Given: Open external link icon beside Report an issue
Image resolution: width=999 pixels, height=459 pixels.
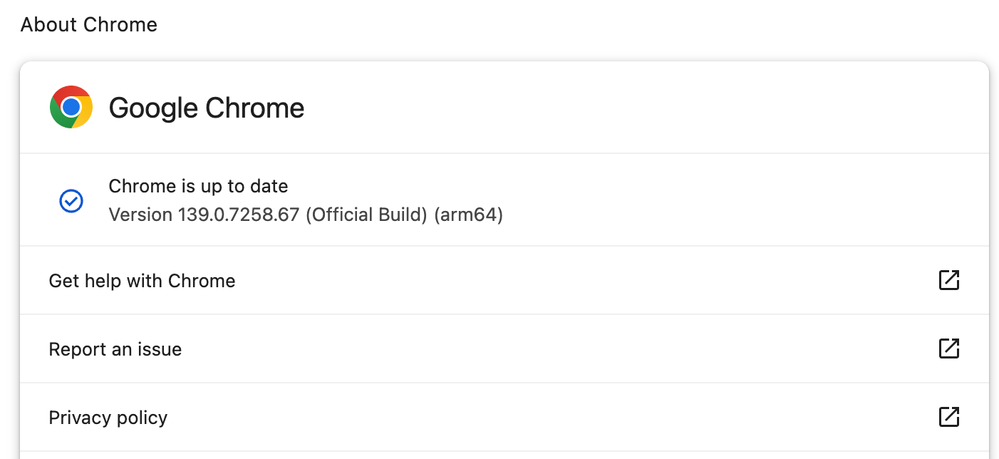Looking at the screenshot, I should [x=949, y=349].
